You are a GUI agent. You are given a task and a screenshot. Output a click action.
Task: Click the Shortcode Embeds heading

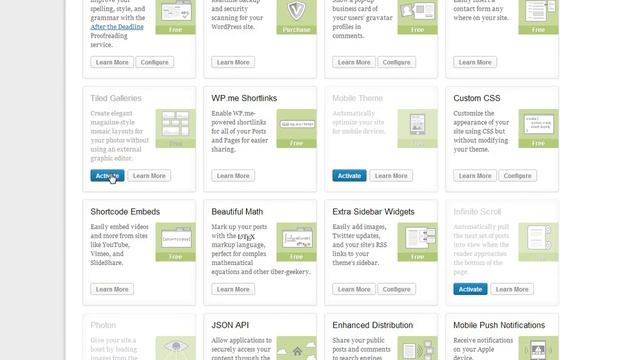click(x=125, y=211)
